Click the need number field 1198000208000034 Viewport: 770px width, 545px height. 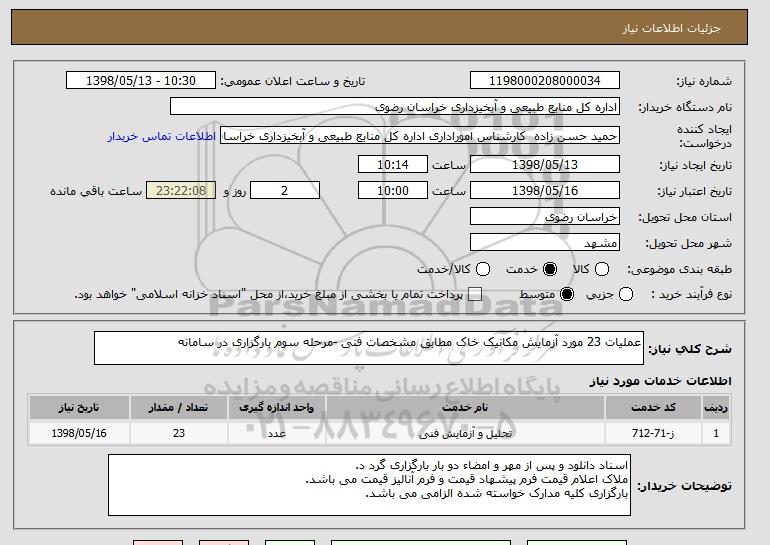coord(545,81)
